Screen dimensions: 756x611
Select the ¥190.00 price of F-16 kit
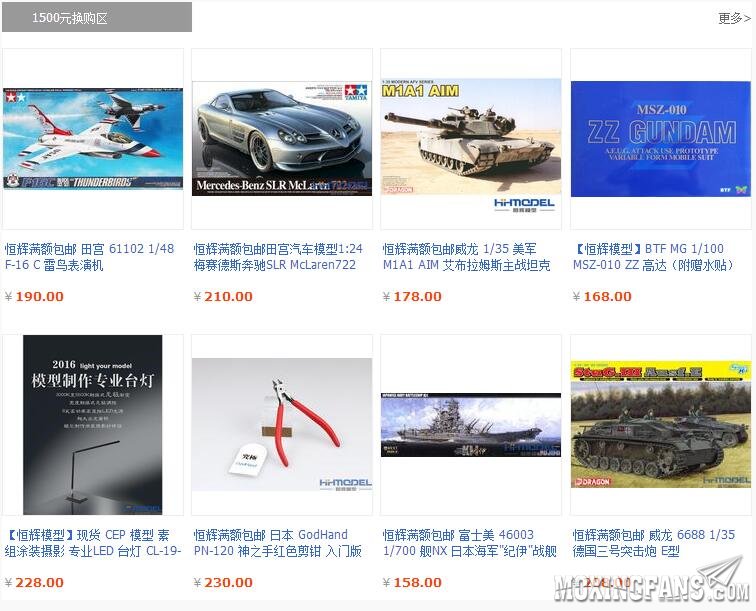34,297
